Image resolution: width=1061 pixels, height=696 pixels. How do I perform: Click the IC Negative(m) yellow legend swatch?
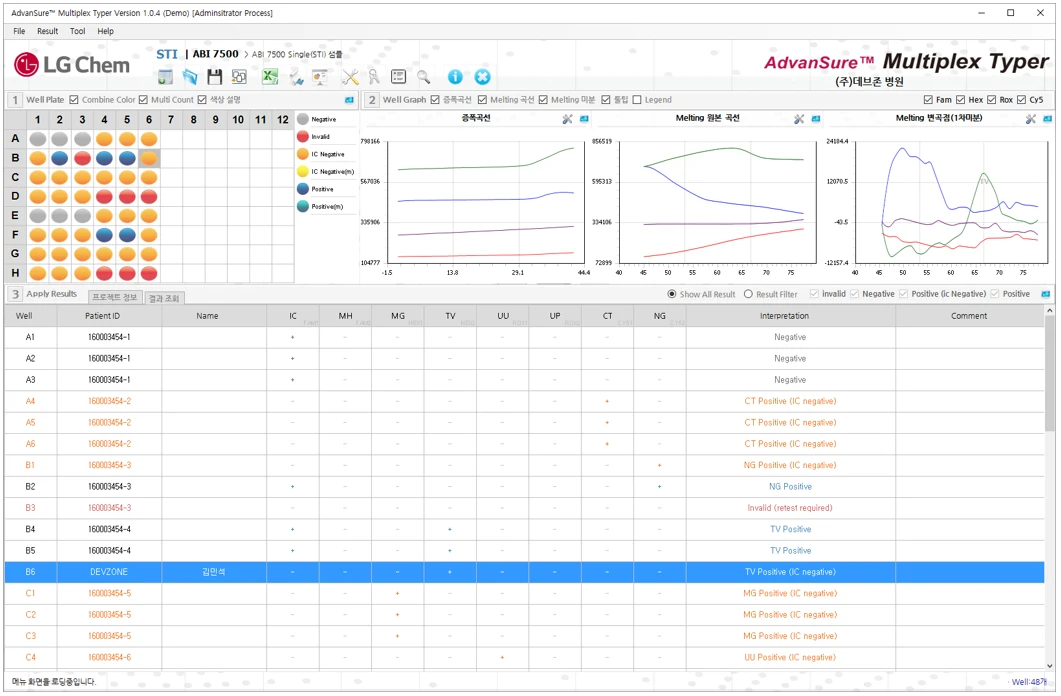(x=302, y=172)
